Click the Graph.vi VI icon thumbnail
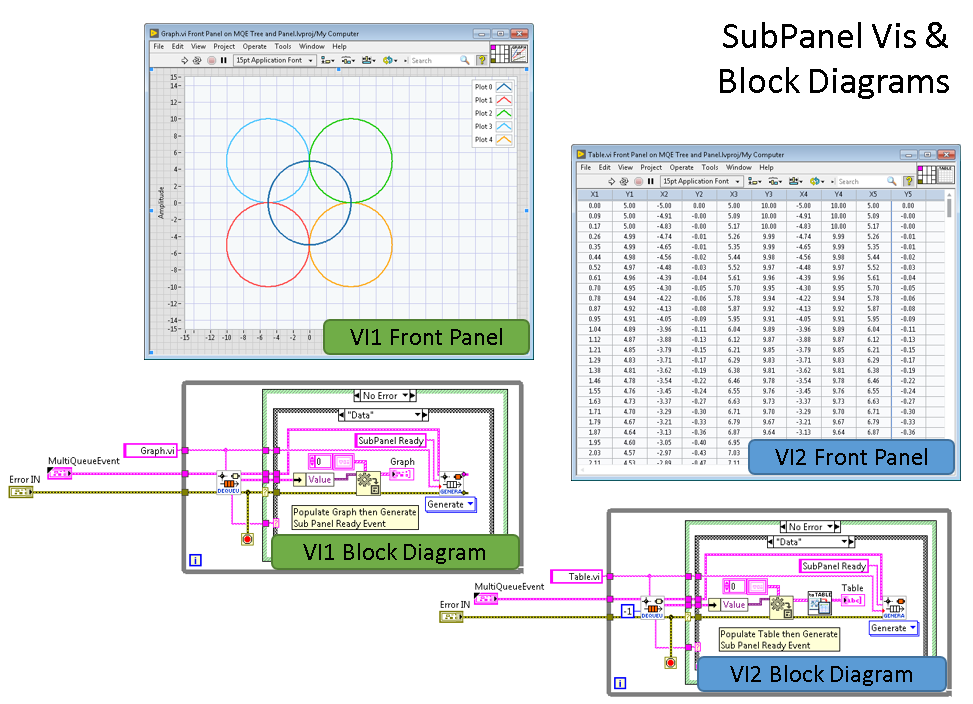This screenshot has width=973, height=704. (519, 53)
